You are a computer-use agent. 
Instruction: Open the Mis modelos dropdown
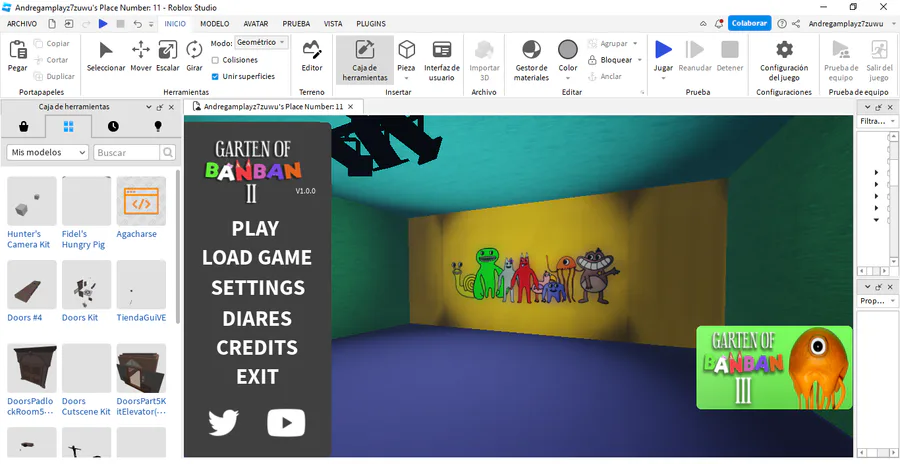tap(48, 152)
